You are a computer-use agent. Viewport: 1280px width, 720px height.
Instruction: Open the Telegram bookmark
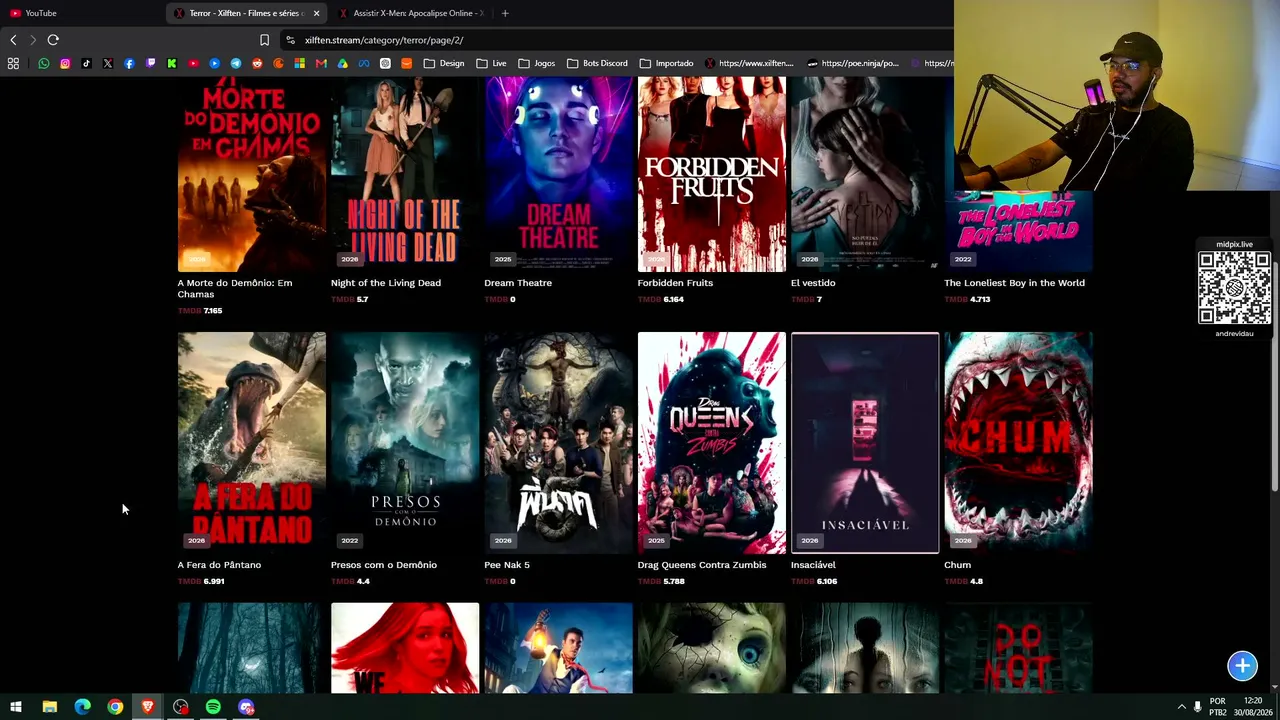[x=236, y=63]
